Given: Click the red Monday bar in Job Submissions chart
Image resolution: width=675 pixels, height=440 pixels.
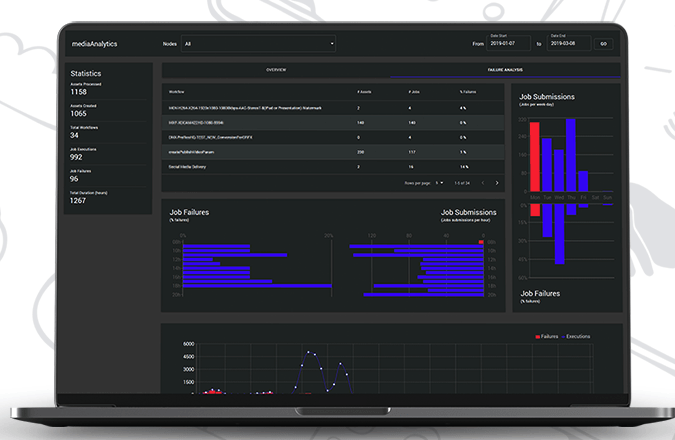Looking at the screenshot, I should coord(535,157).
